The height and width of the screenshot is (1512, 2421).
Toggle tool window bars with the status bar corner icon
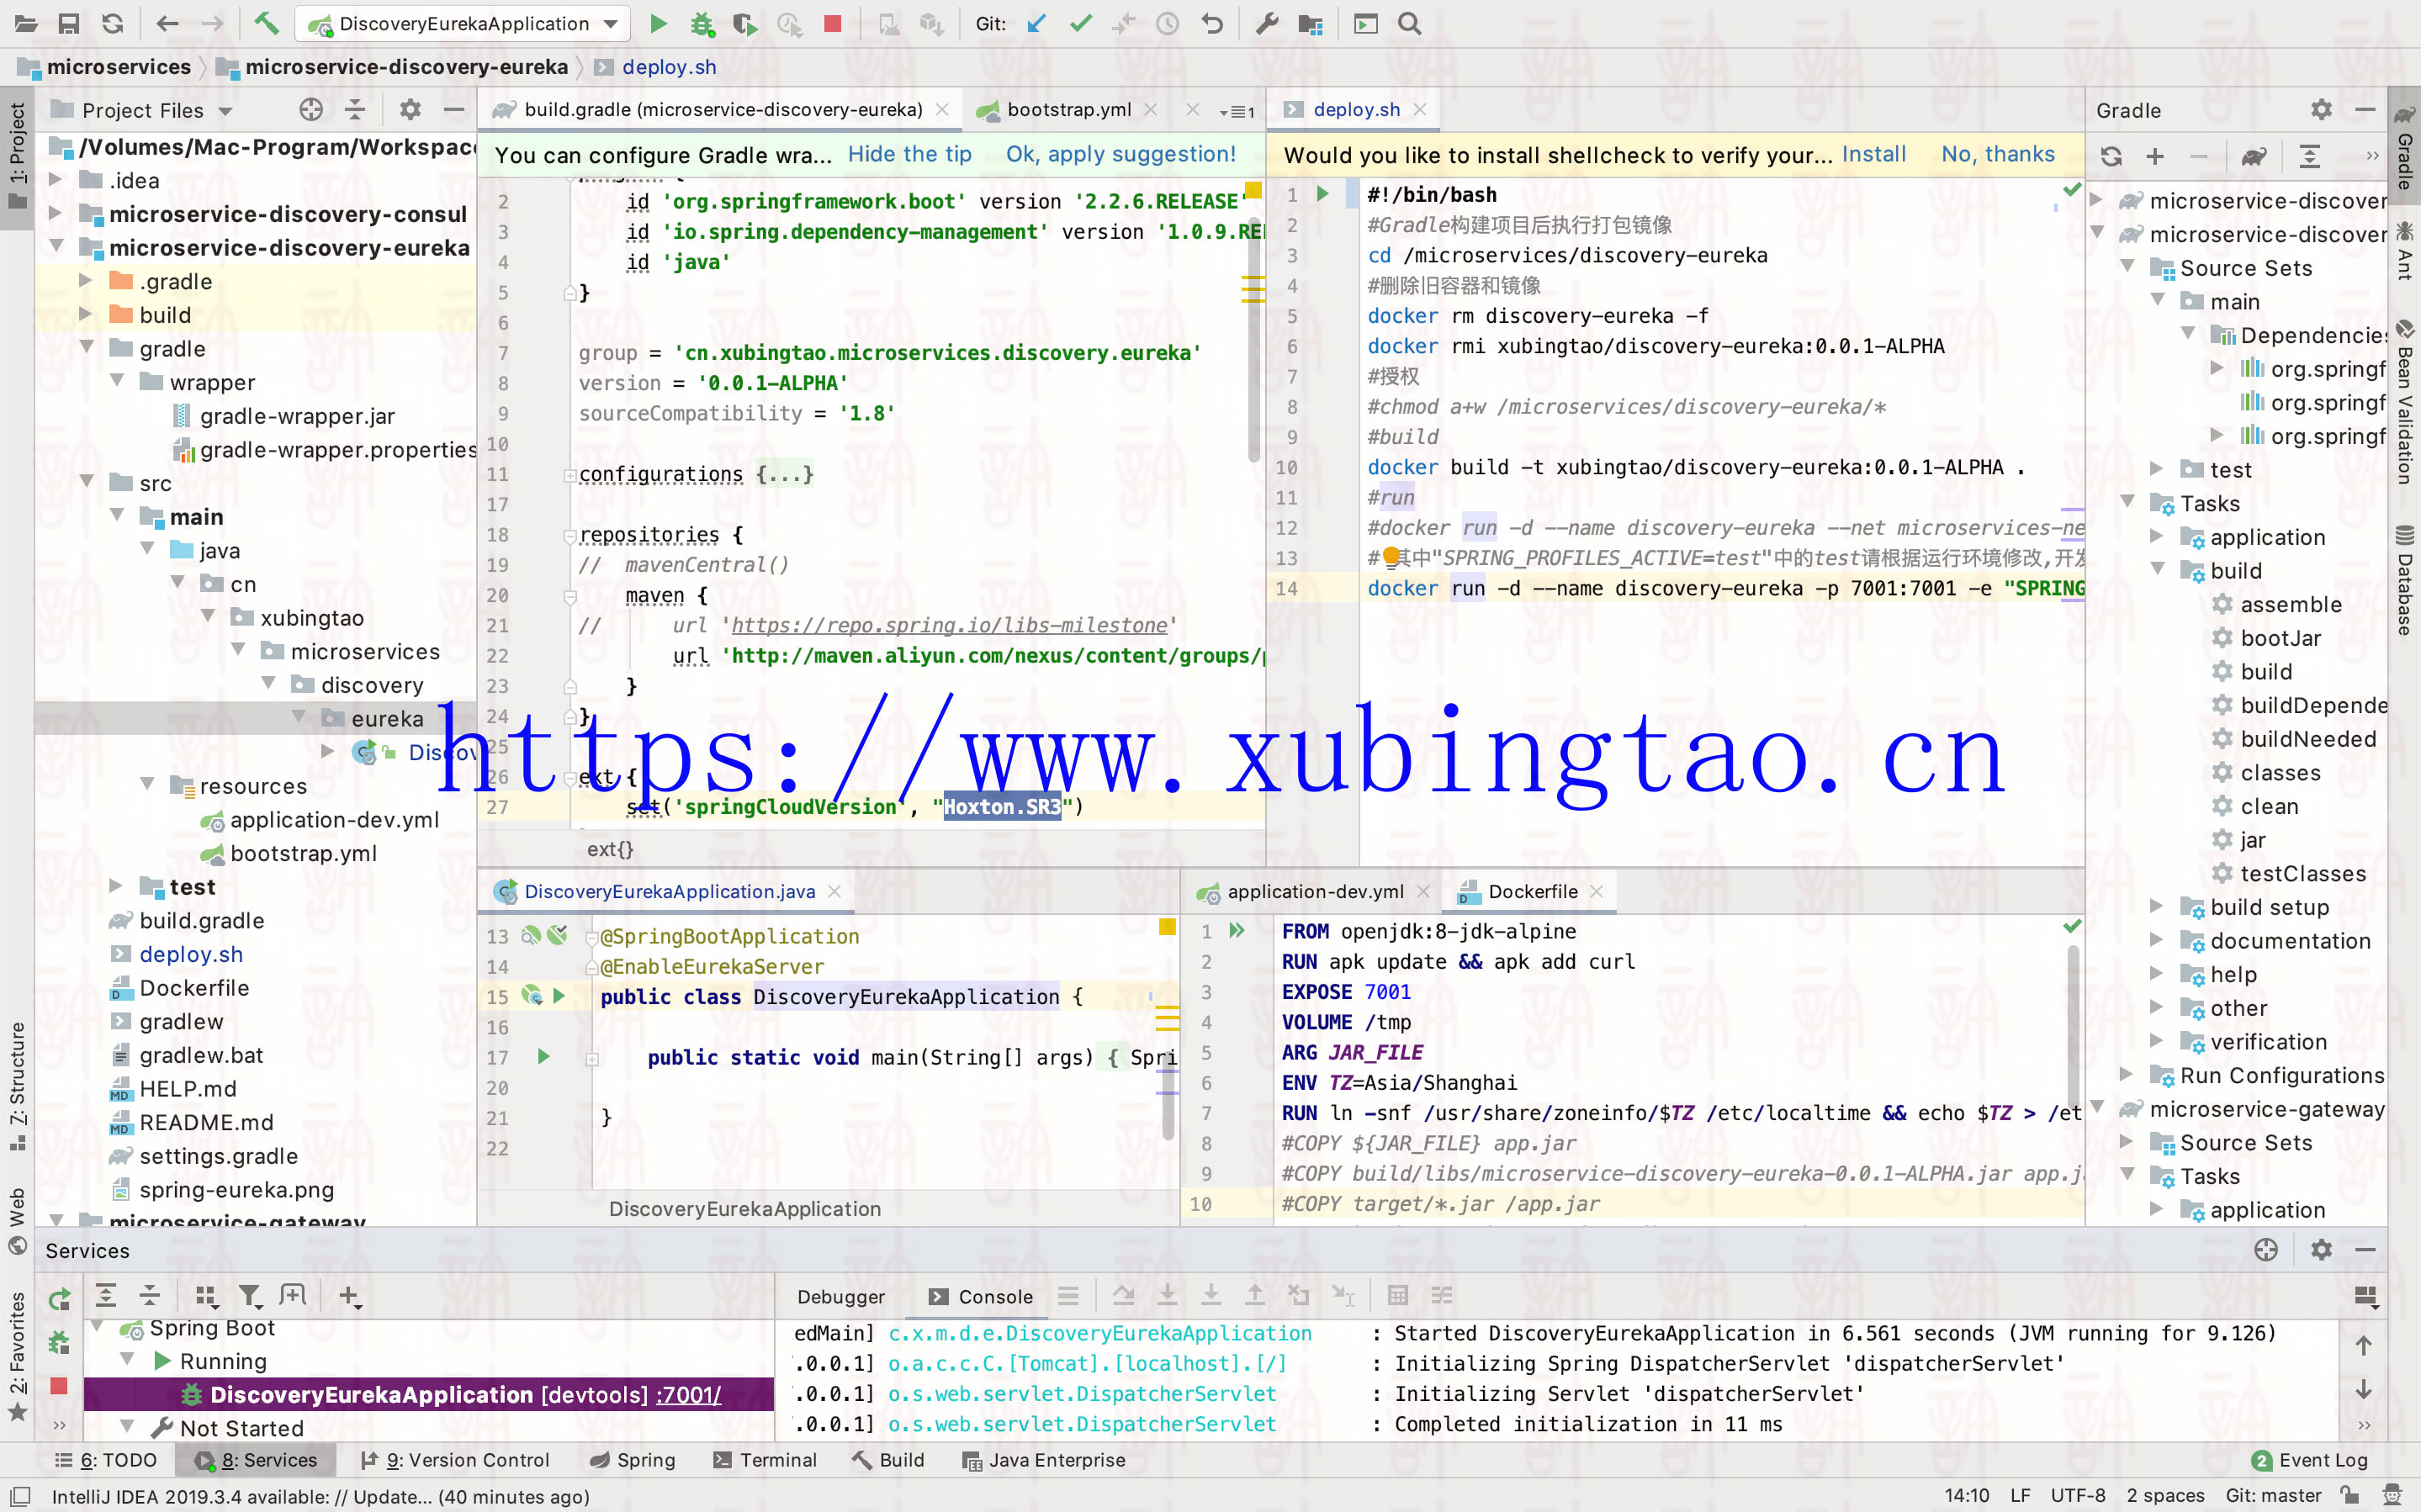(x=19, y=1496)
